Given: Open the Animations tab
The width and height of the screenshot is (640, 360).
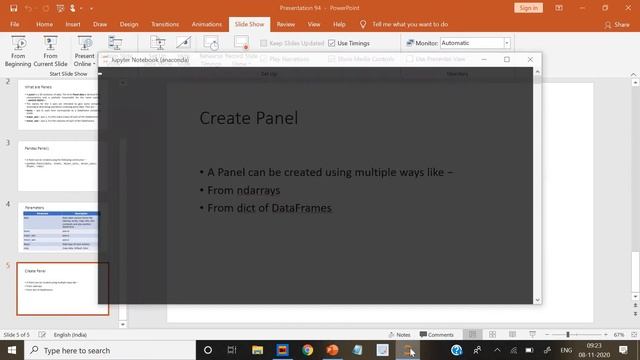Looking at the screenshot, I should 207,24.
